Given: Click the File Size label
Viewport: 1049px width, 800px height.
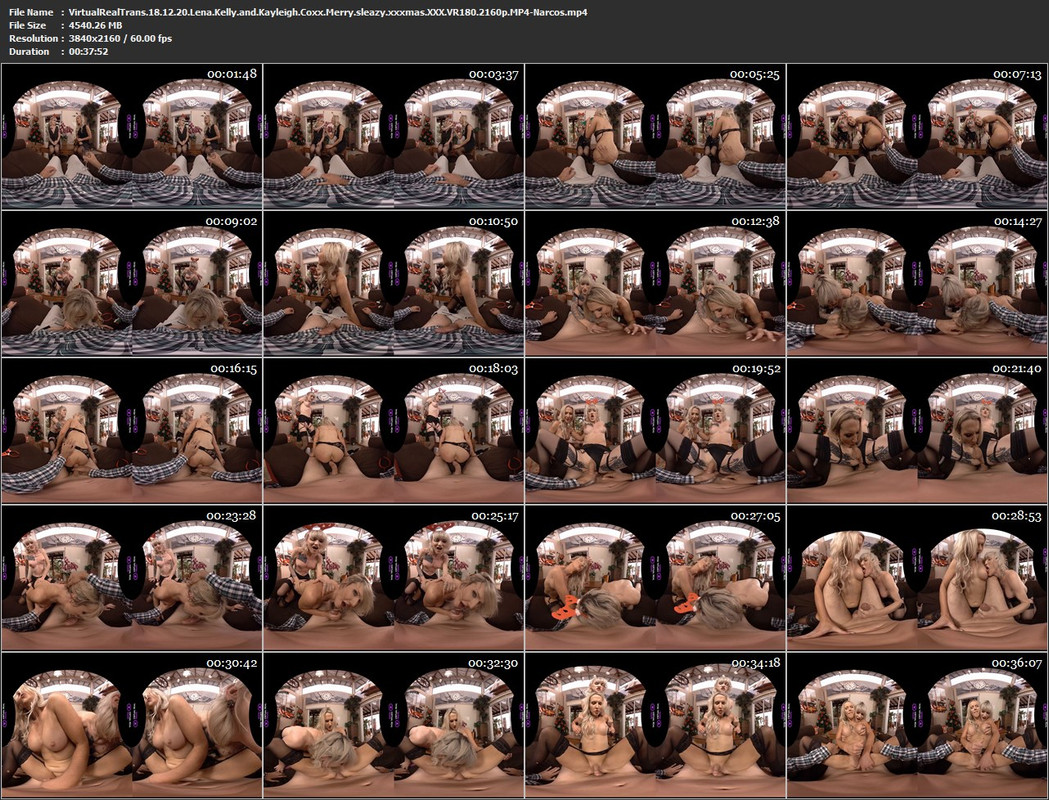Looking at the screenshot, I should point(27,25).
